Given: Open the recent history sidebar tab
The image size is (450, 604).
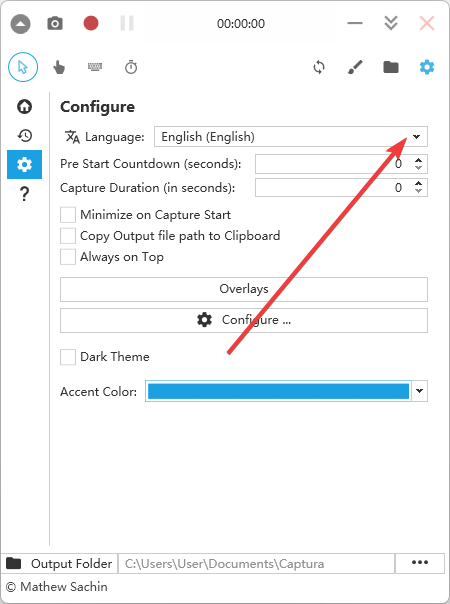Looking at the screenshot, I should tap(24, 135).
